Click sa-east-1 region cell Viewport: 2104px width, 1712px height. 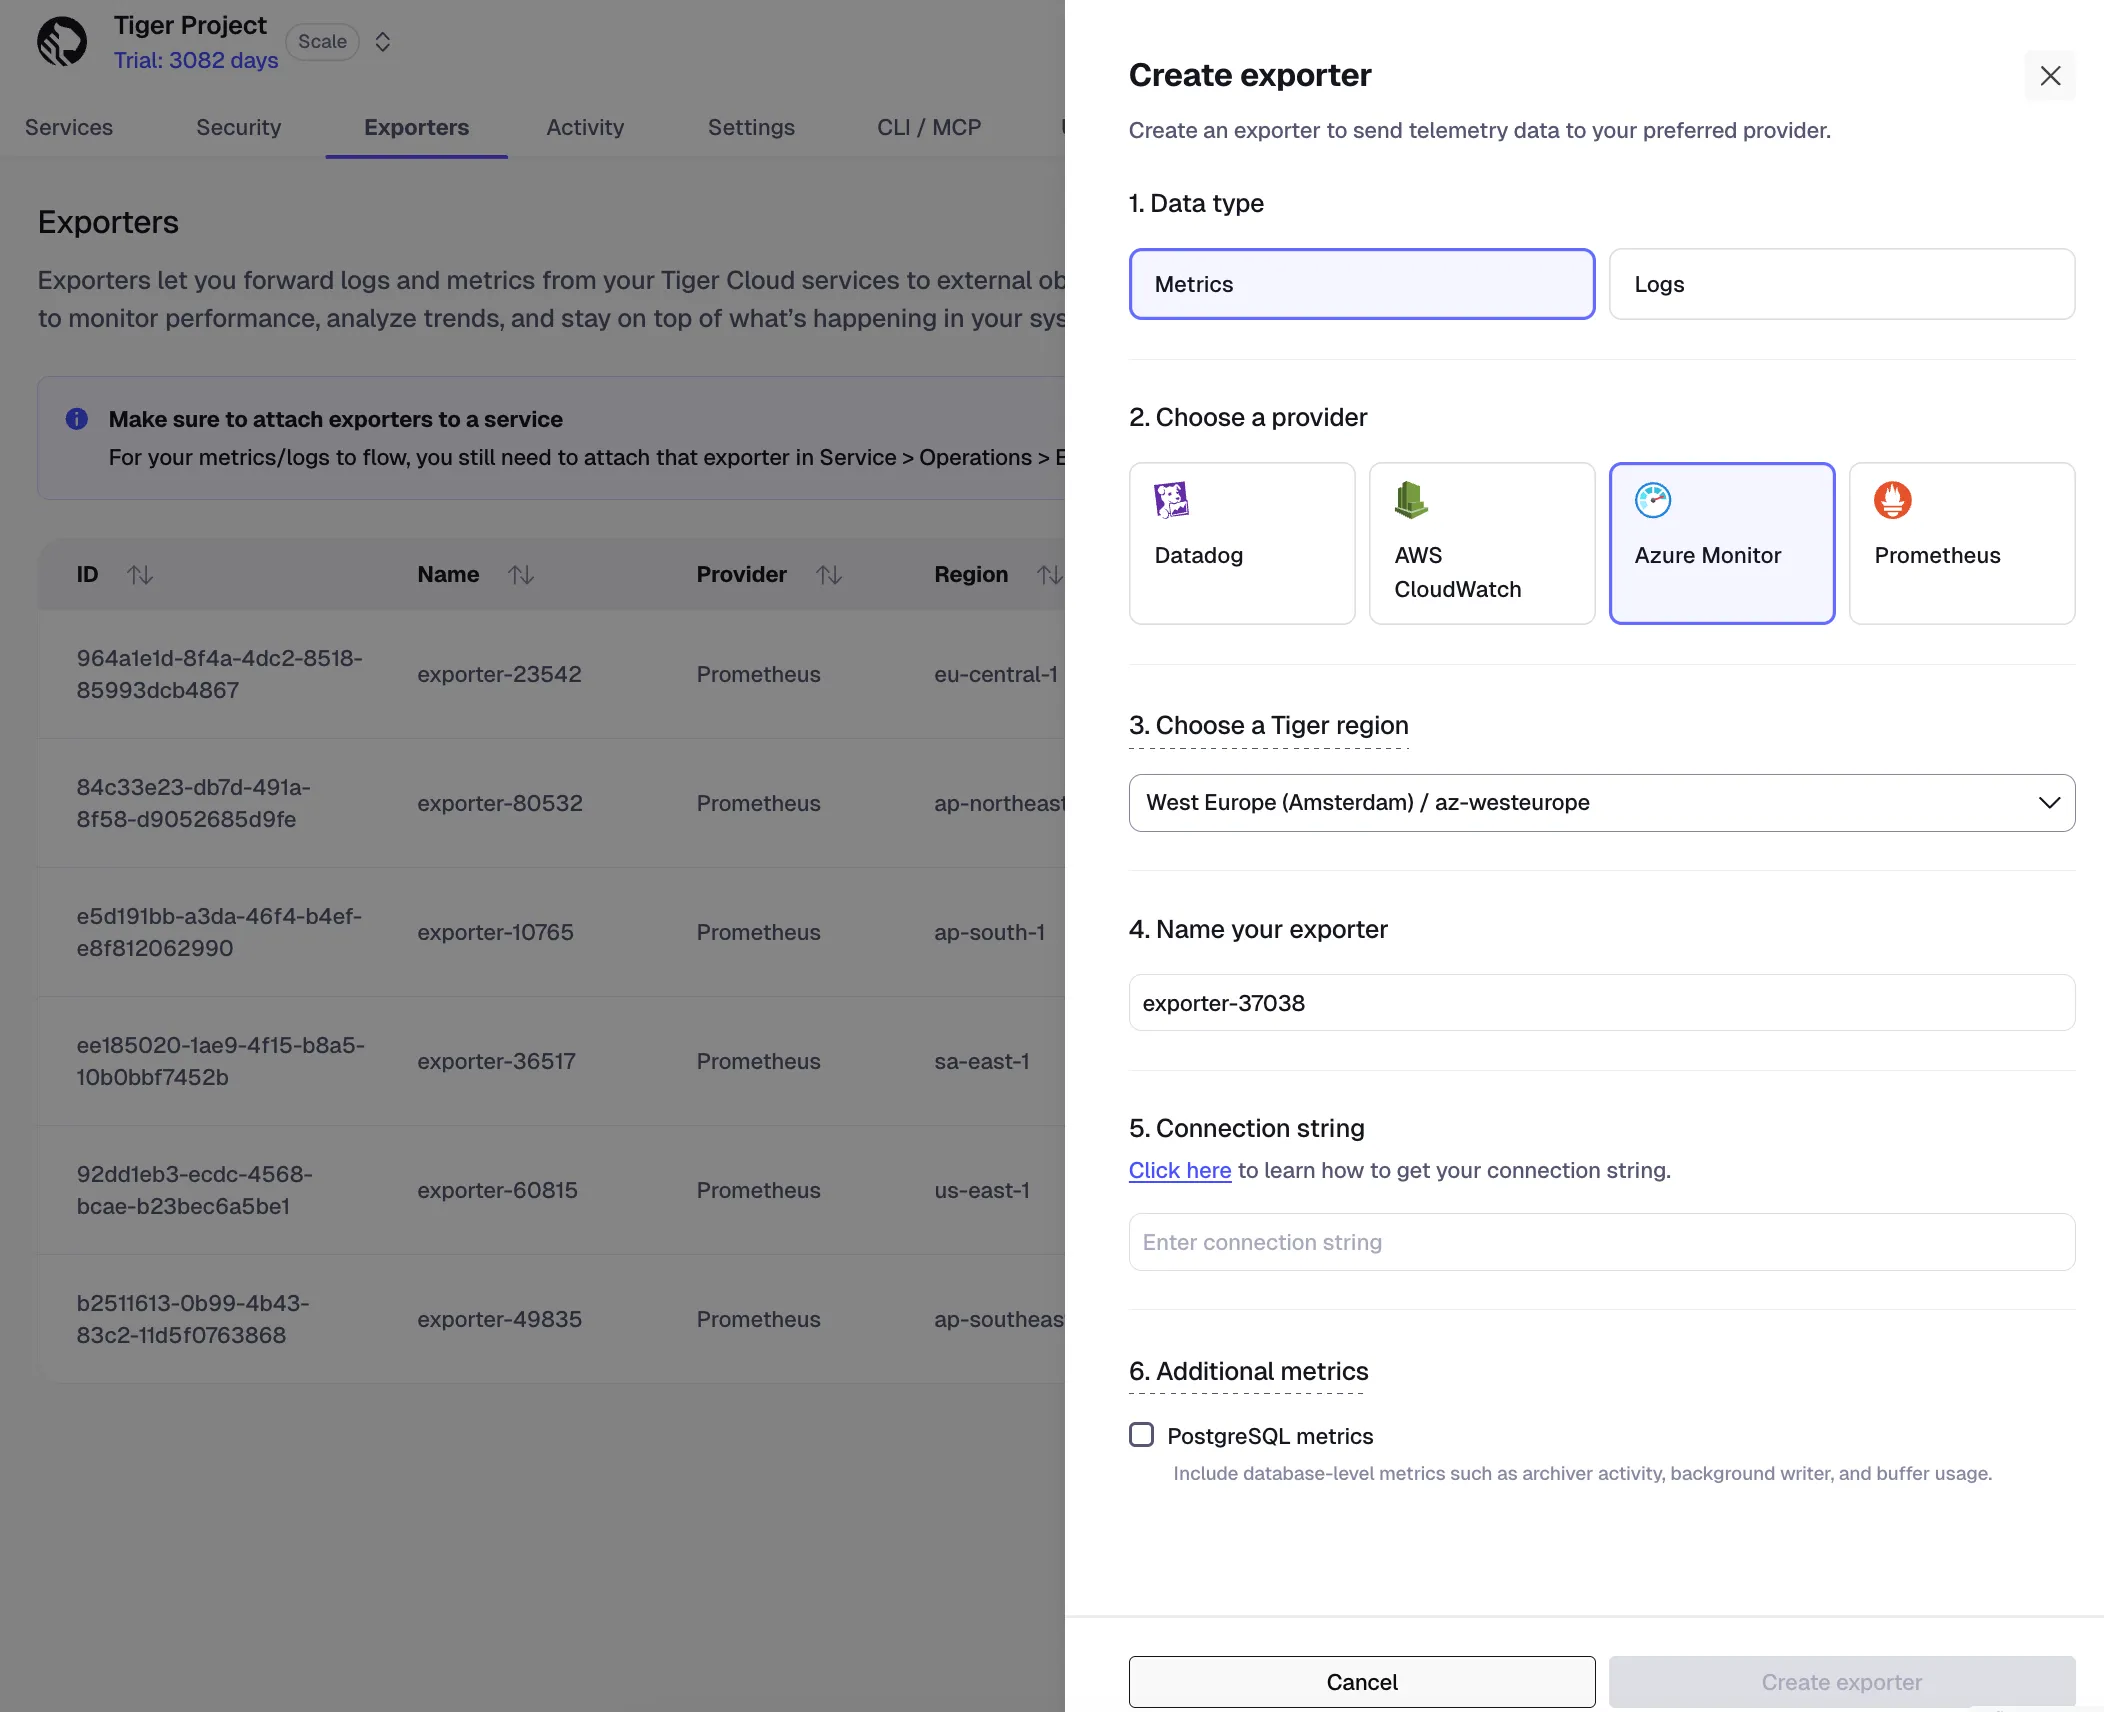click(982, 1061)
